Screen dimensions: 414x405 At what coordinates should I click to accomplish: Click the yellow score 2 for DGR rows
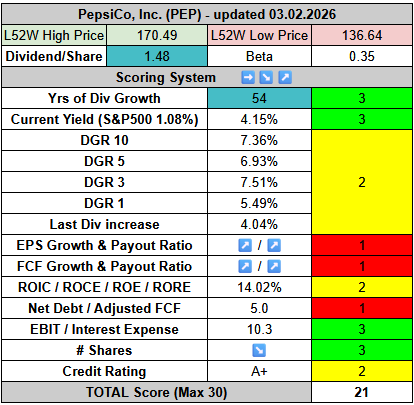(x=362, y=182)
